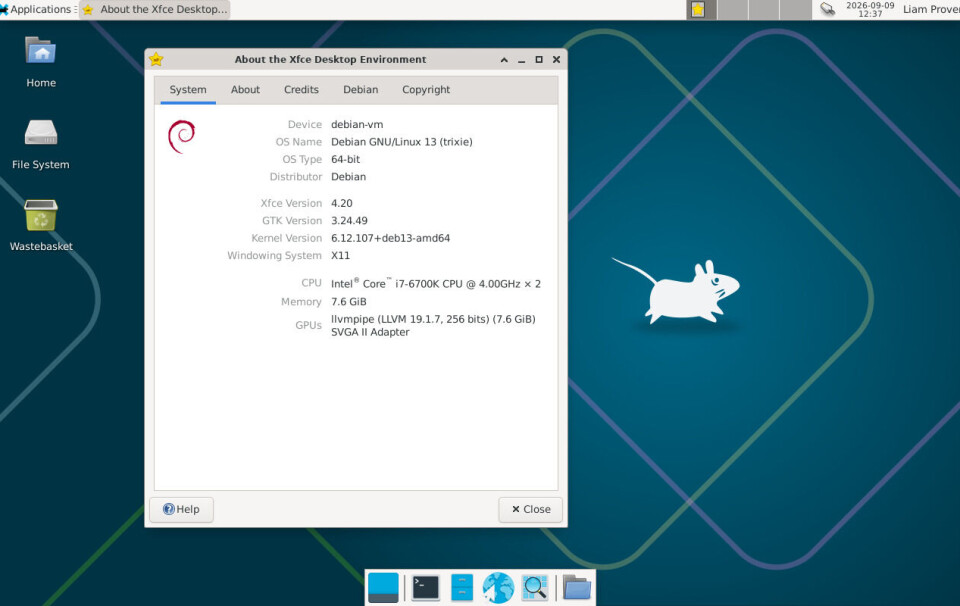This screenshot has height=606, width=960.
Task: Click the Windowing System value "X11"
Action: pos(340,255)
